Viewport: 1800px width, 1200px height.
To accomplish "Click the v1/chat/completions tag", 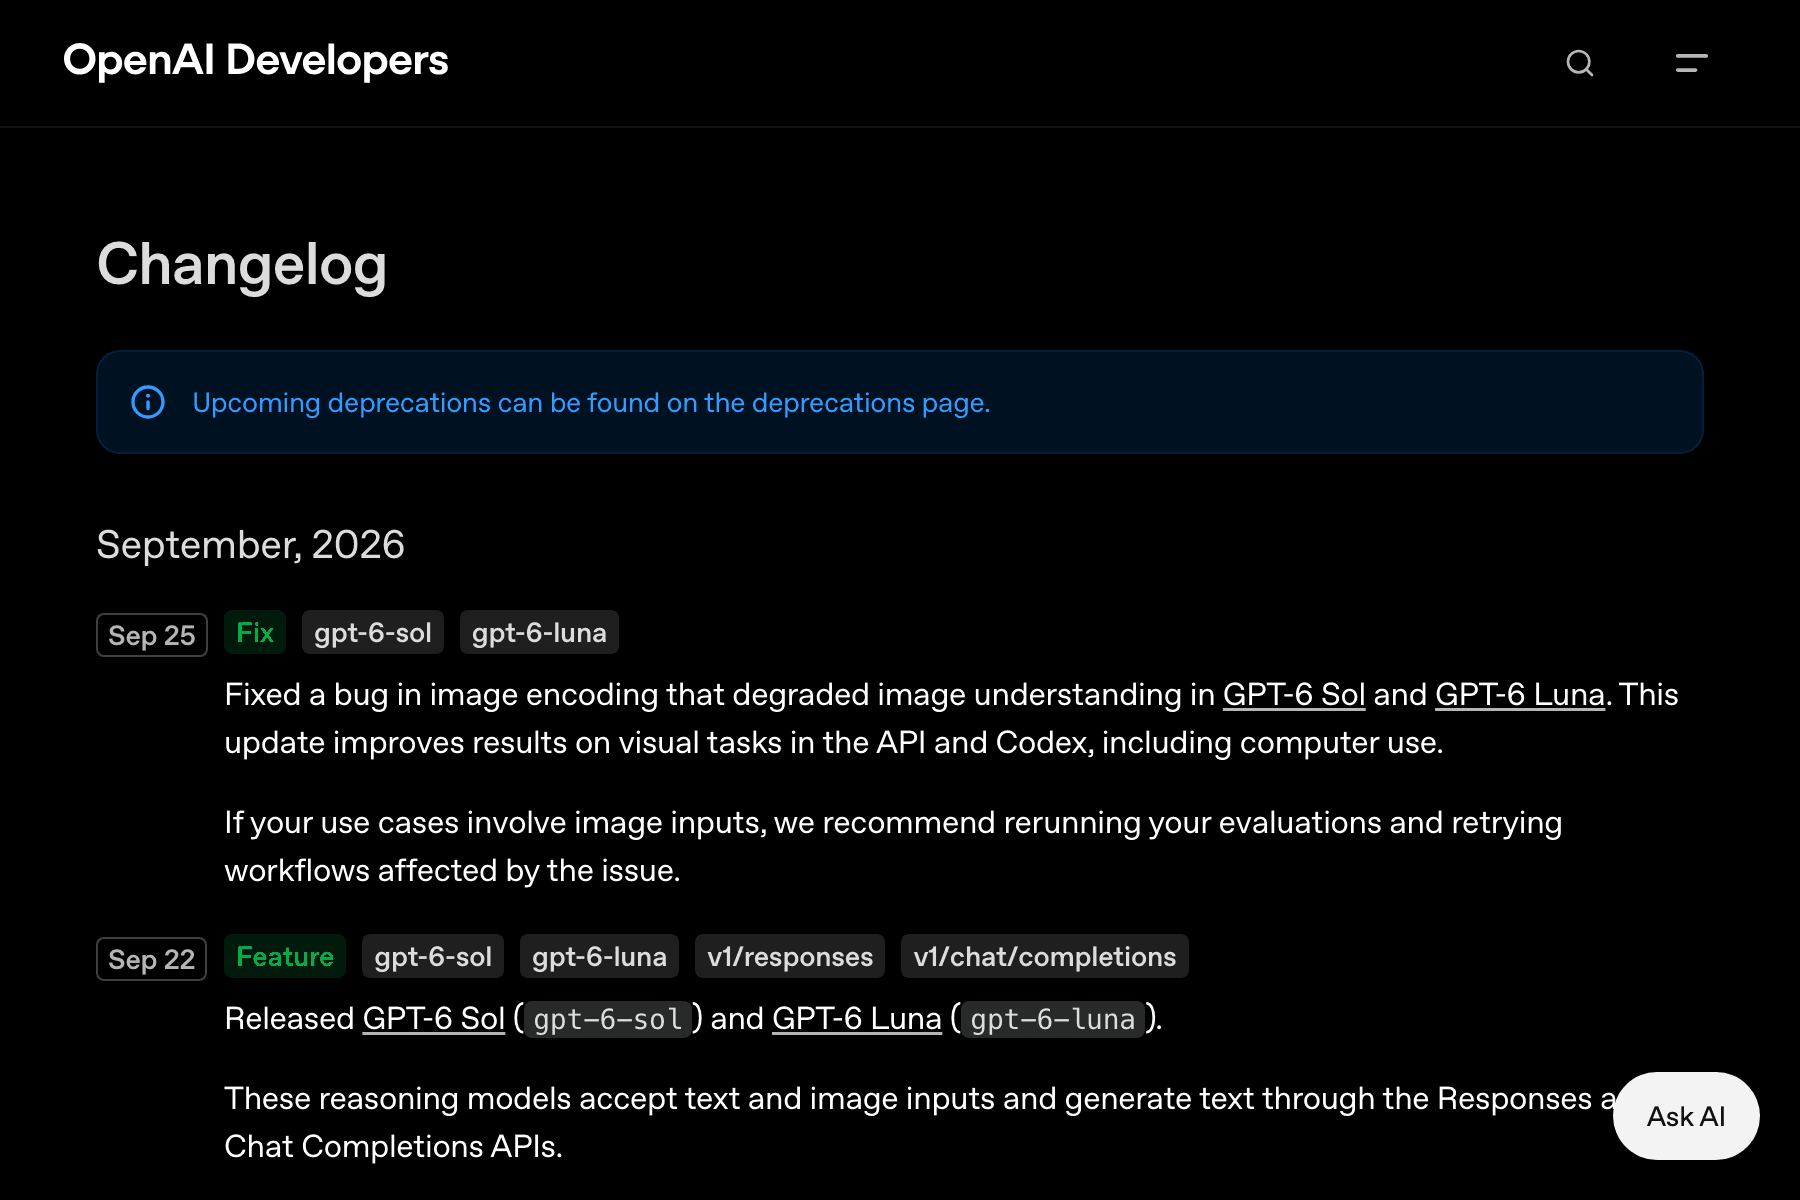I will point(1045,956).
